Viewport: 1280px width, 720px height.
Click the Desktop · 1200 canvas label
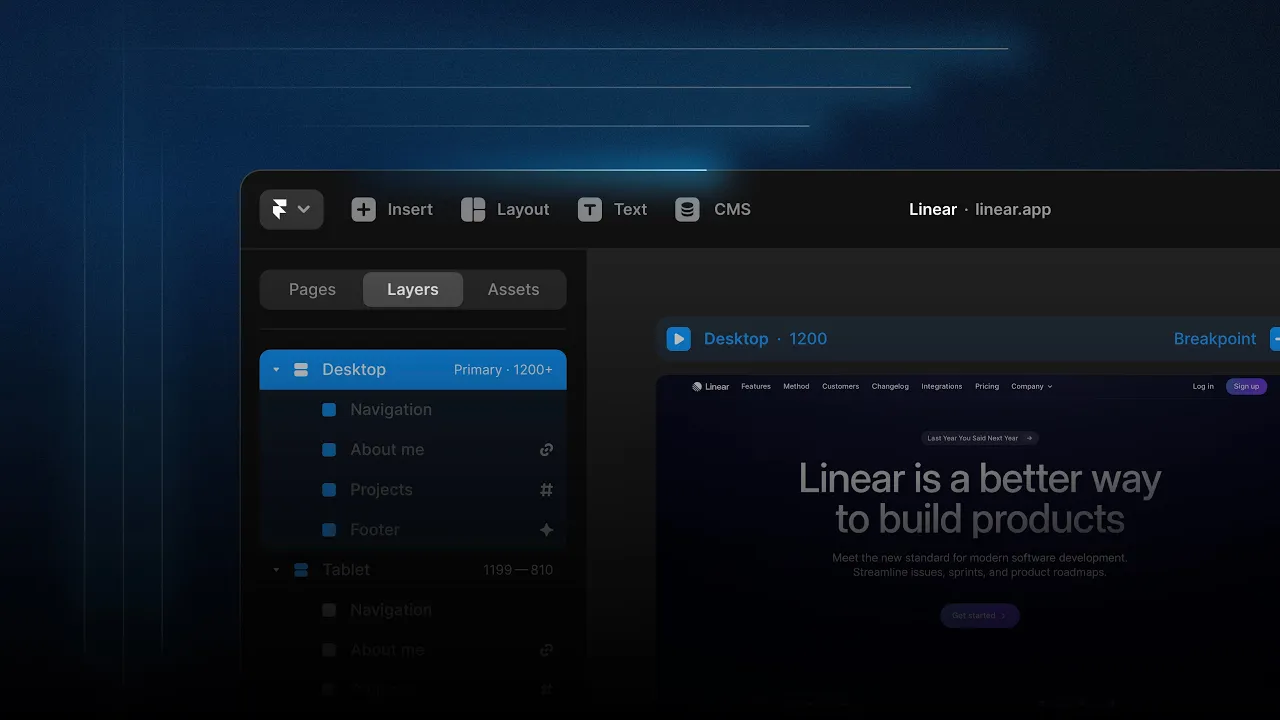coord(765,339)
